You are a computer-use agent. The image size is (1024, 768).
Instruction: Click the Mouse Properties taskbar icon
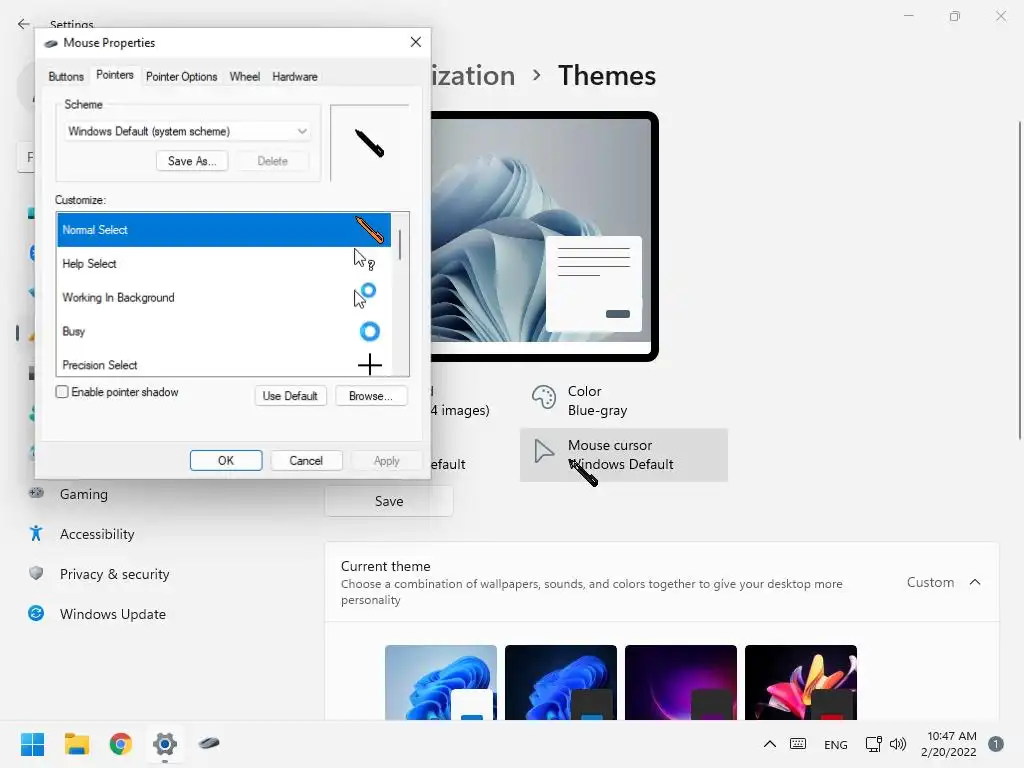[x=209, y=743]
